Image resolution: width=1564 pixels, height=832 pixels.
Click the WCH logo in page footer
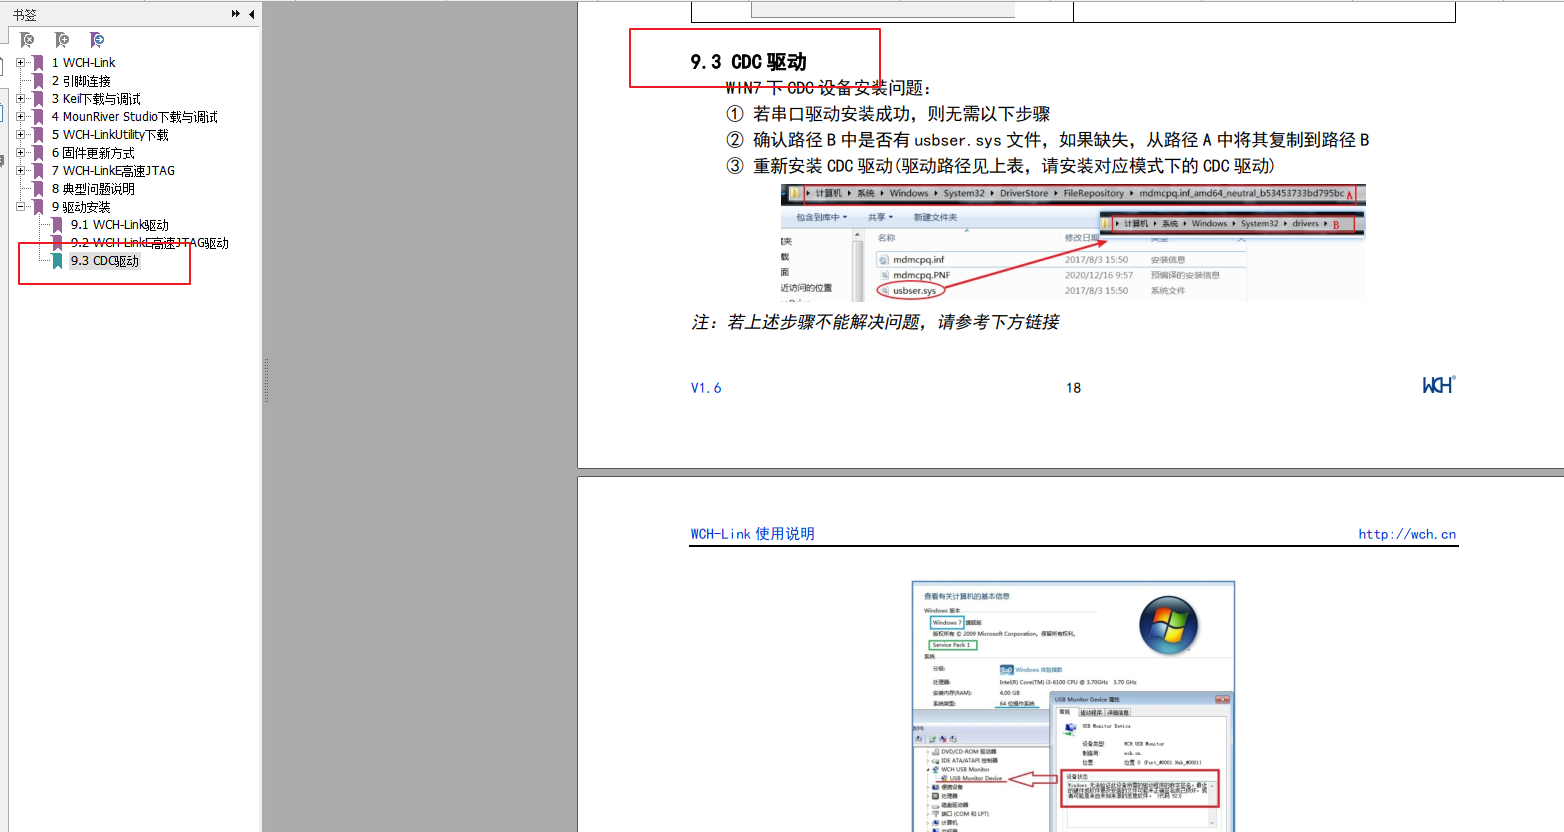(x=1439, y=385)
